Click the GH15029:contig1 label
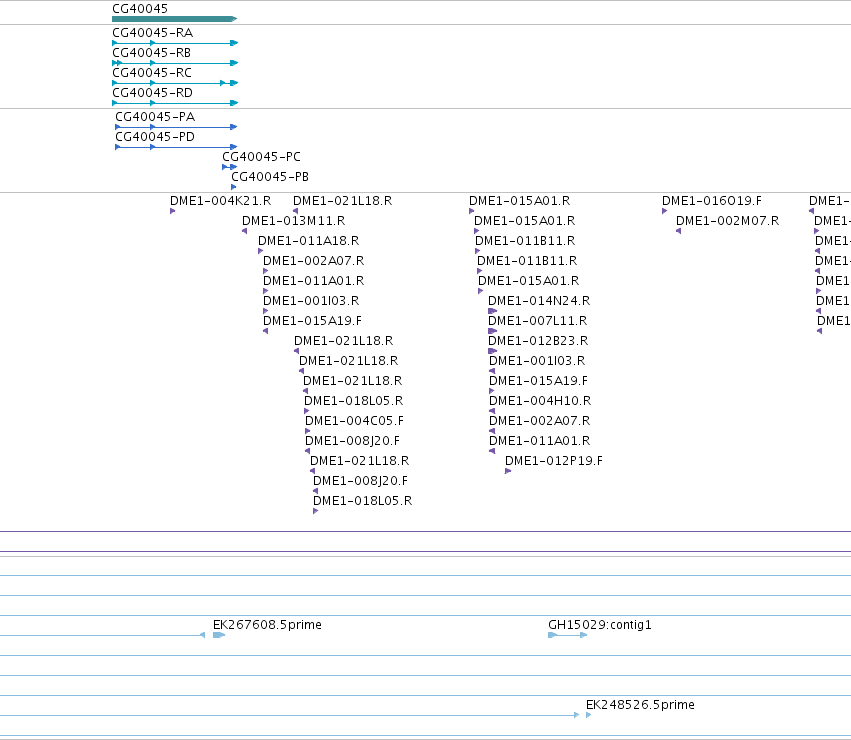The width and height of the screenshot is (851, 740). click(600, 625)
